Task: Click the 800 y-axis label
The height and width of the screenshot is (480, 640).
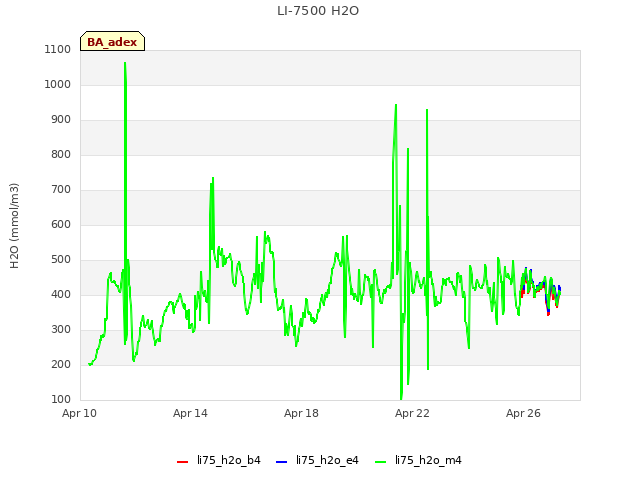Action: 61,155
